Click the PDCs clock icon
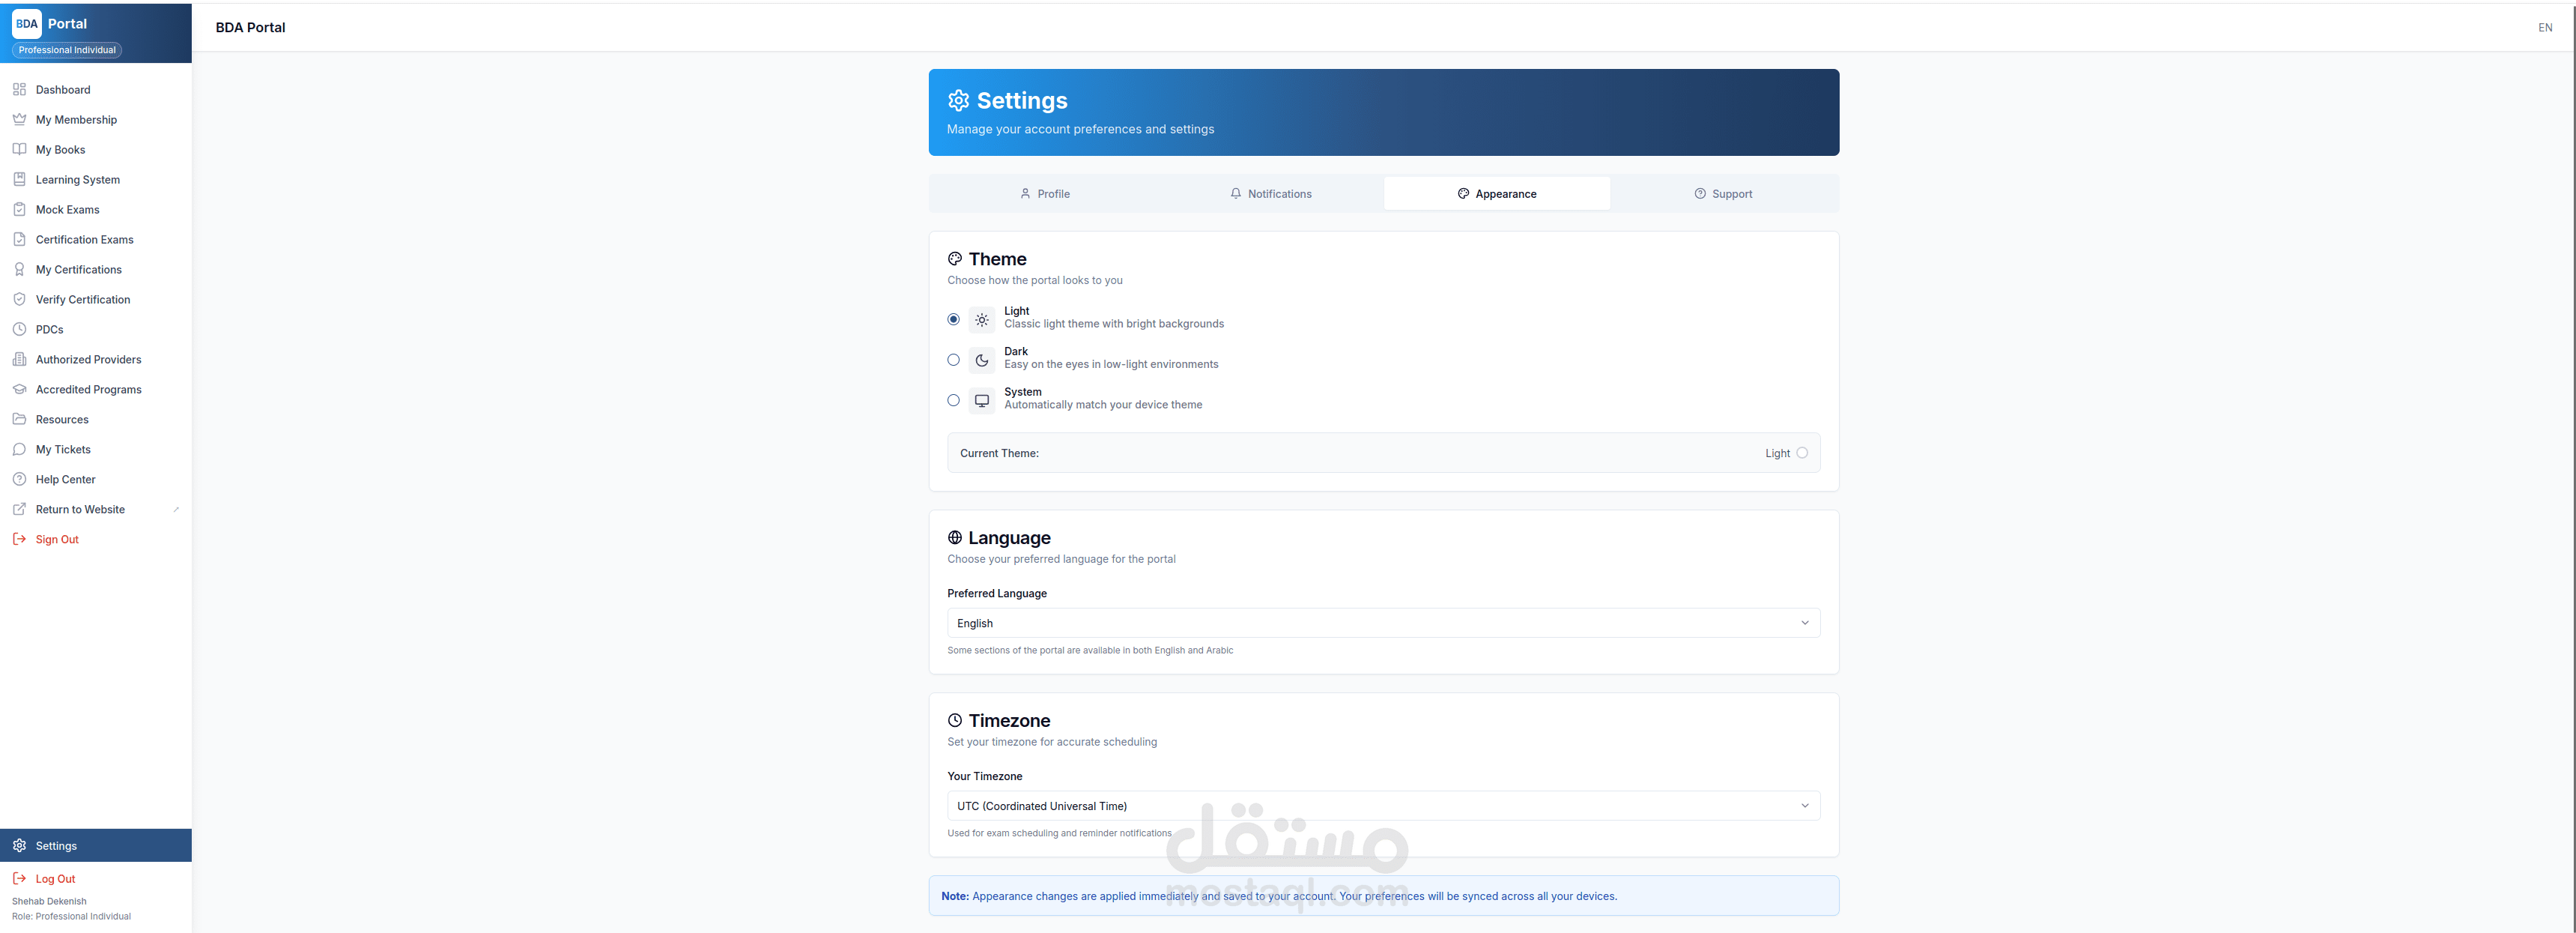The image size is (2576, 933). [19, 329]
